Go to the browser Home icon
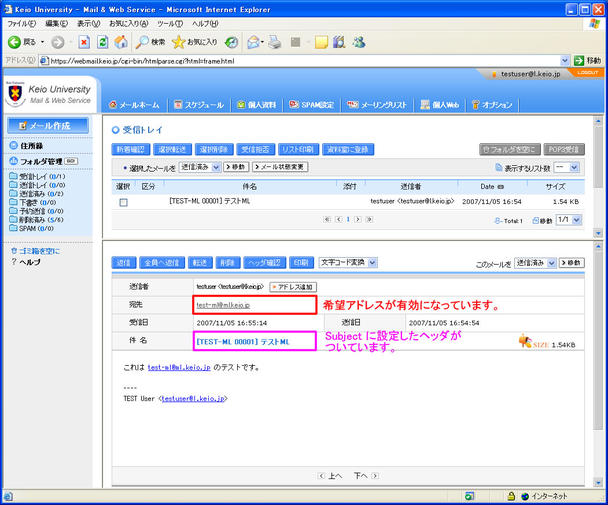The image size is (608, 505). (120, 42)
